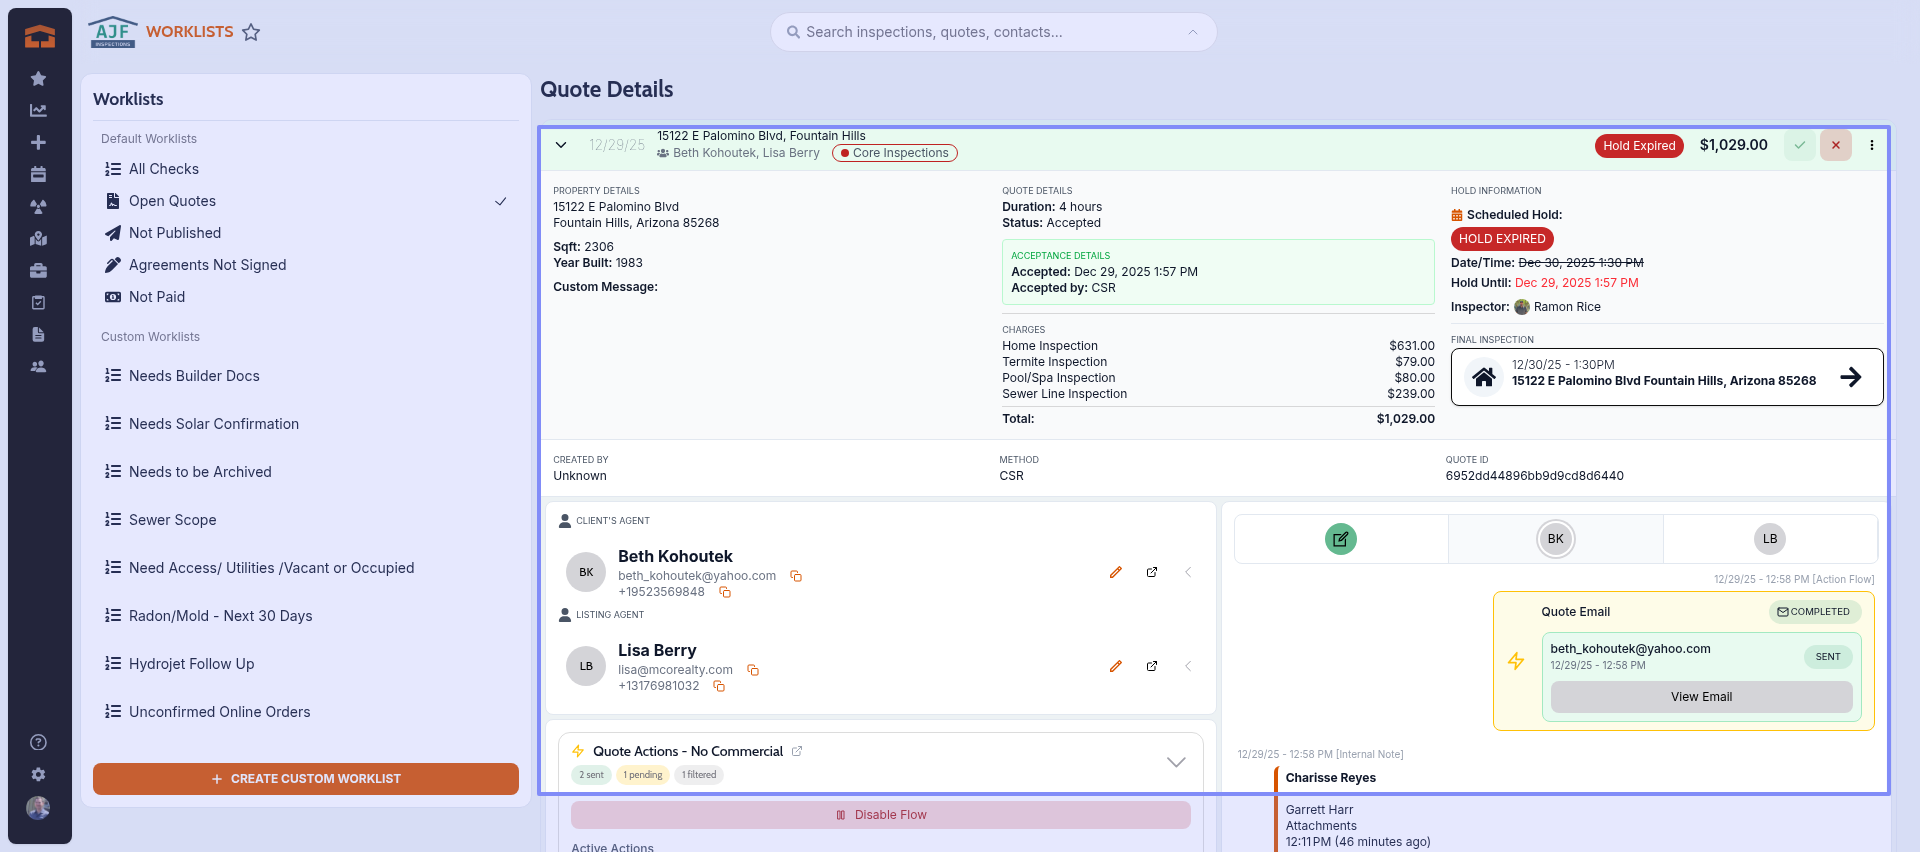Select the green compose note tab
Viewport: 1920px width, 852px height.
tap(1341, 539)
